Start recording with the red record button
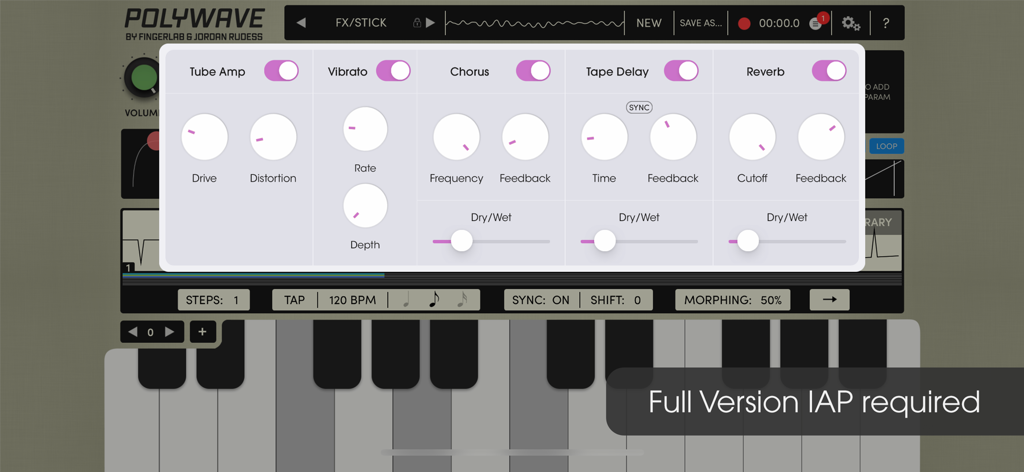The image size is (1024, 472). pos(744,24)
